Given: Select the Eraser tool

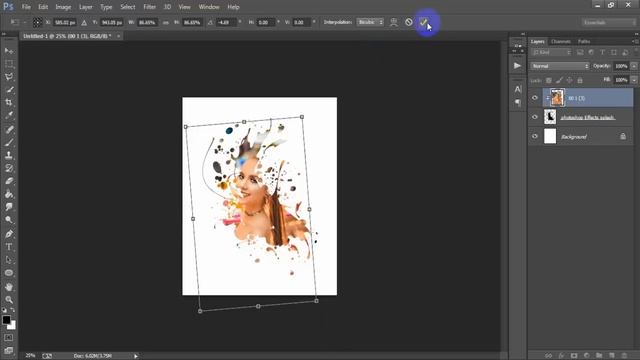Looking at the screenshot, I should (x=9, y=181).
